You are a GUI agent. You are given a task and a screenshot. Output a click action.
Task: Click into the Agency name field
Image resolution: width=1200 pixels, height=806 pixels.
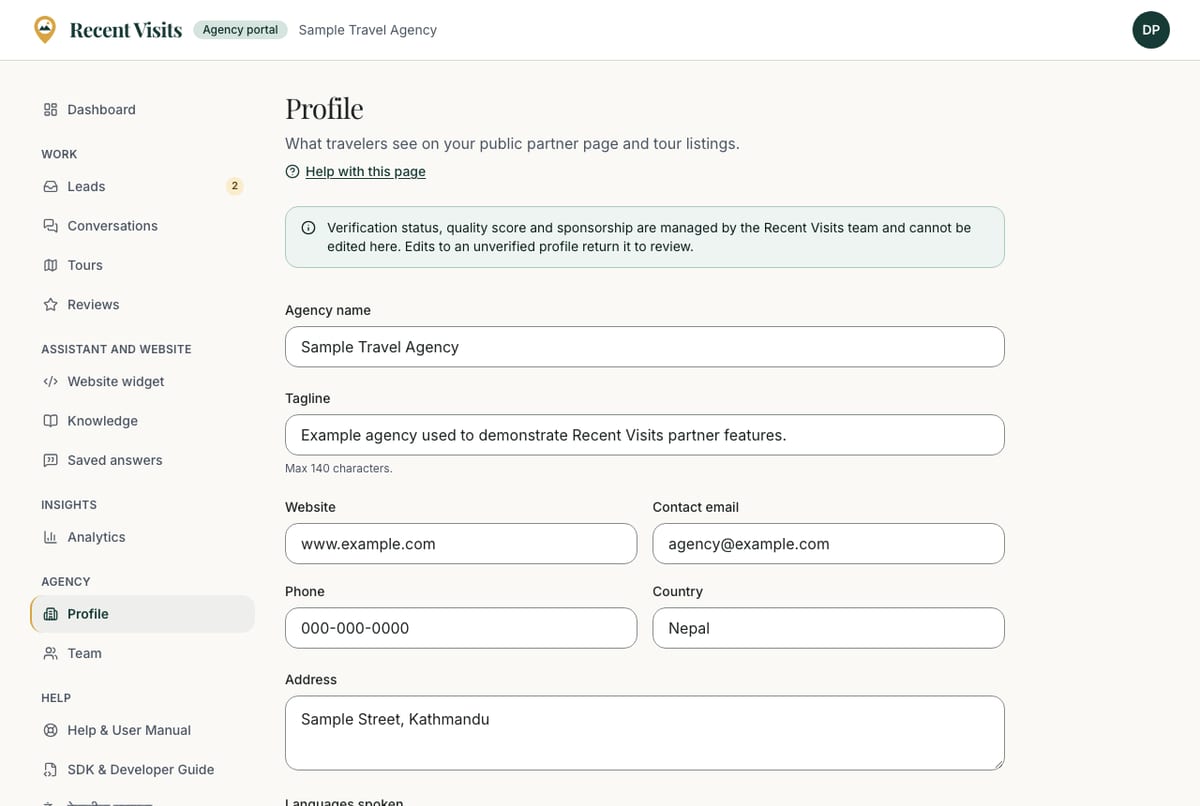644,347
